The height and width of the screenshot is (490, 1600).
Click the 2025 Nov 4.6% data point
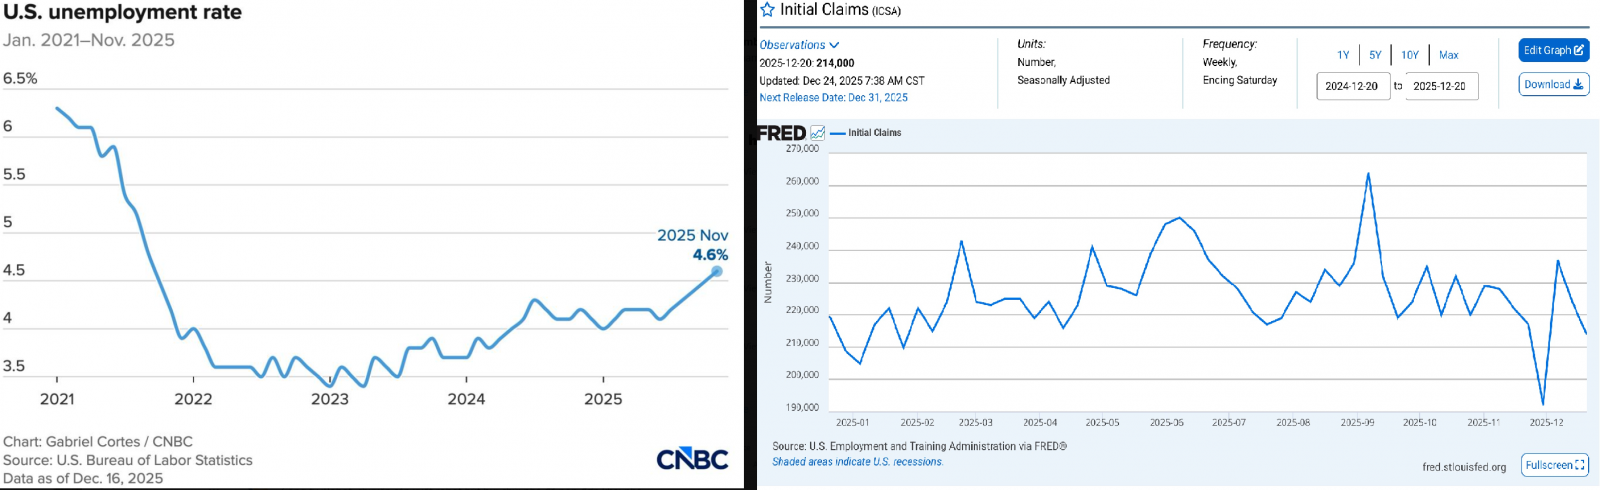coord(717,271)
